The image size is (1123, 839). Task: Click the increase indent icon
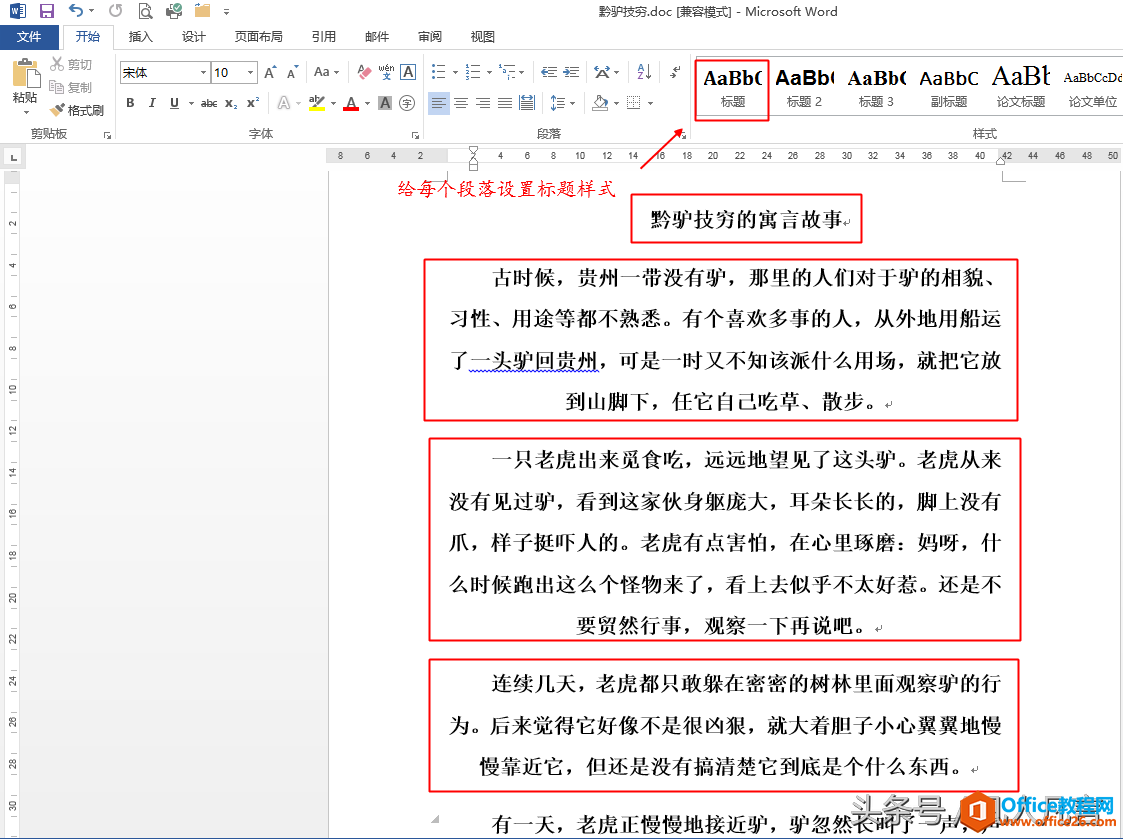coord(571,72)
